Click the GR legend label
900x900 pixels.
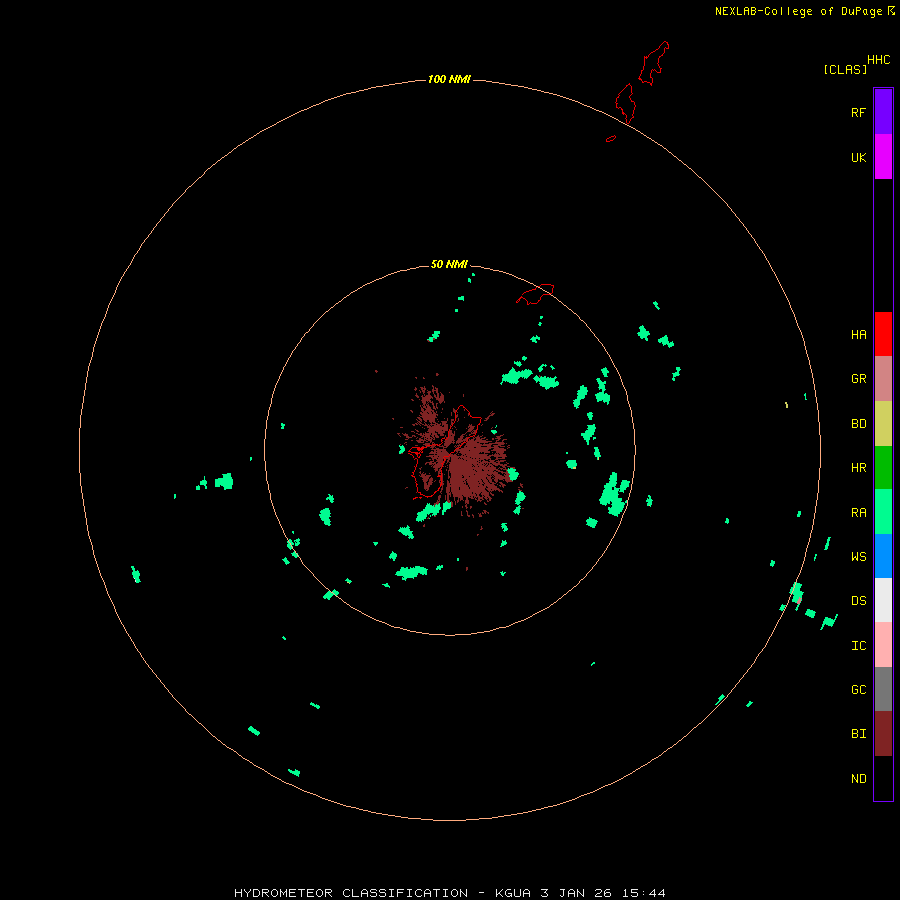[x=858, y=379]
